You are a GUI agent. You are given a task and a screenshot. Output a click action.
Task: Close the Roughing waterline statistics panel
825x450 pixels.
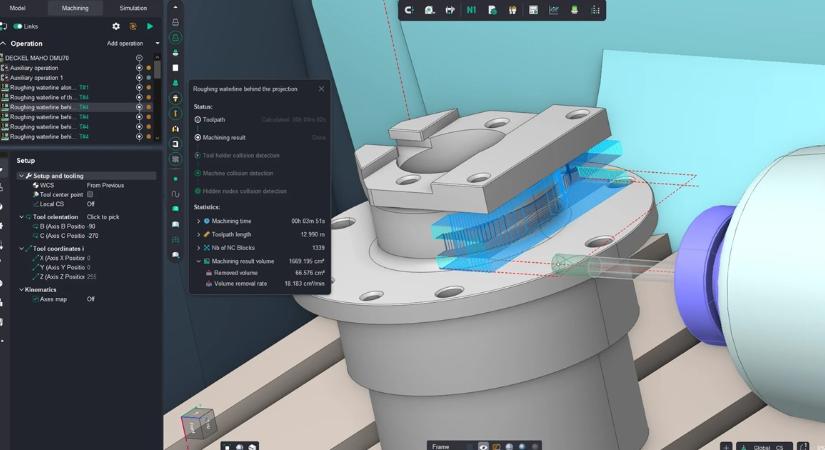click(321, 89)
